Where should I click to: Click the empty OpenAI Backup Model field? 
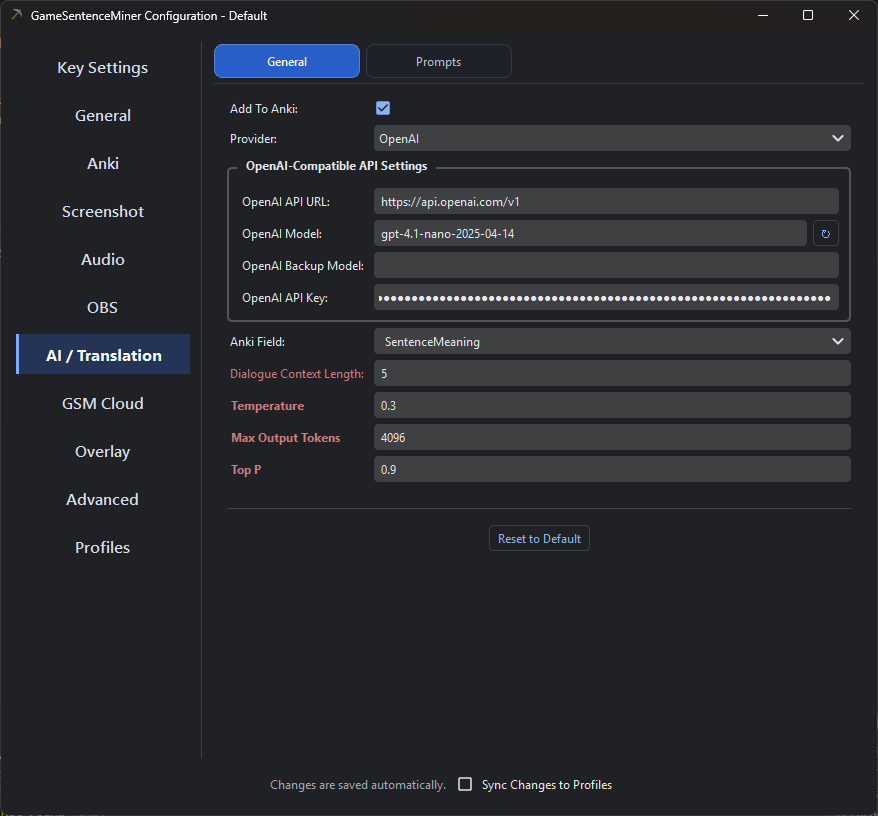(606, 265)
